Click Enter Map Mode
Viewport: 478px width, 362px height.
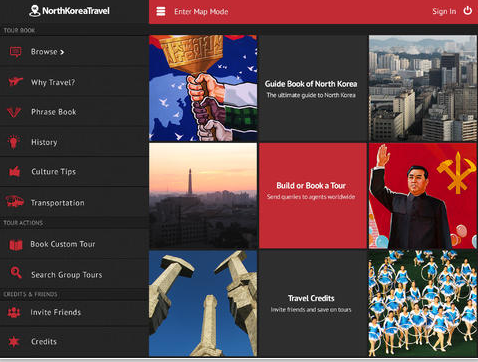pyautogui.click(x=201, y=12)
